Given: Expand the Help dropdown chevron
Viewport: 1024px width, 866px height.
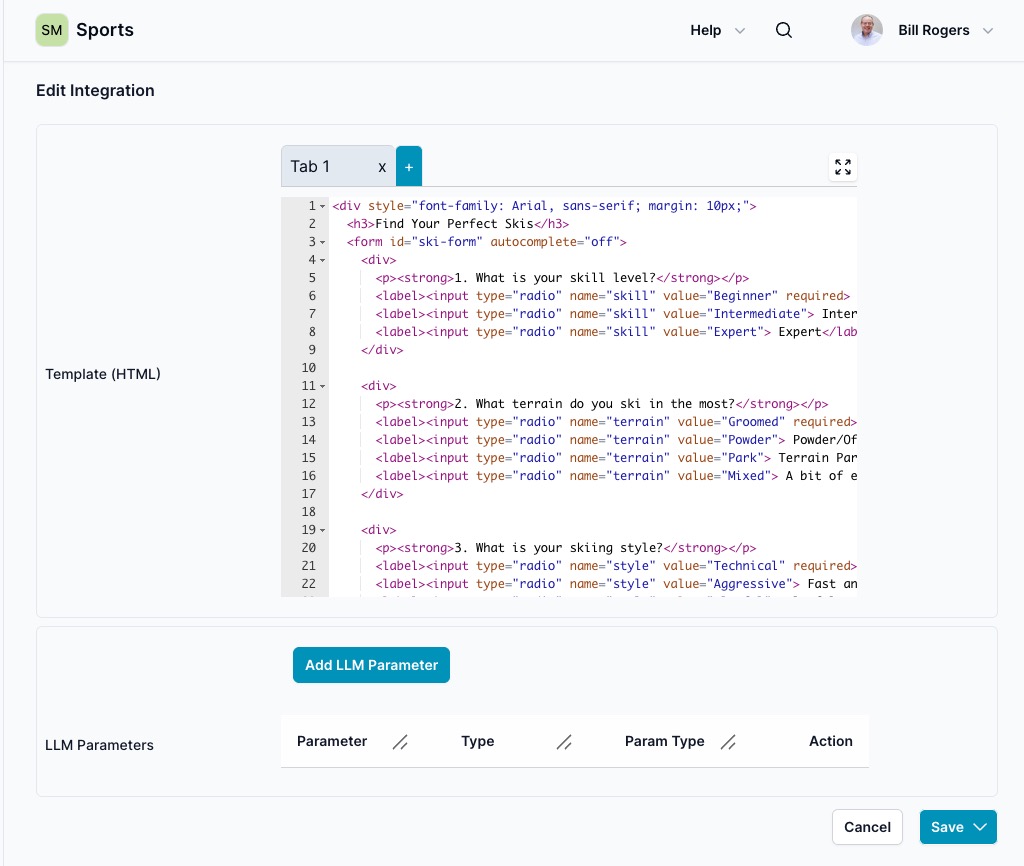Looking at the screenshot, I should 740,31.
